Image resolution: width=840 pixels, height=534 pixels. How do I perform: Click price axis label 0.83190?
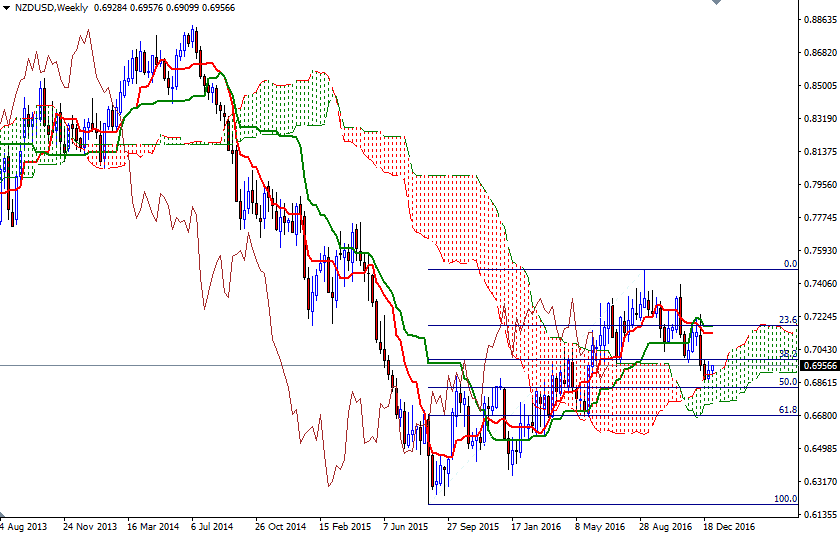pos(820,119)
